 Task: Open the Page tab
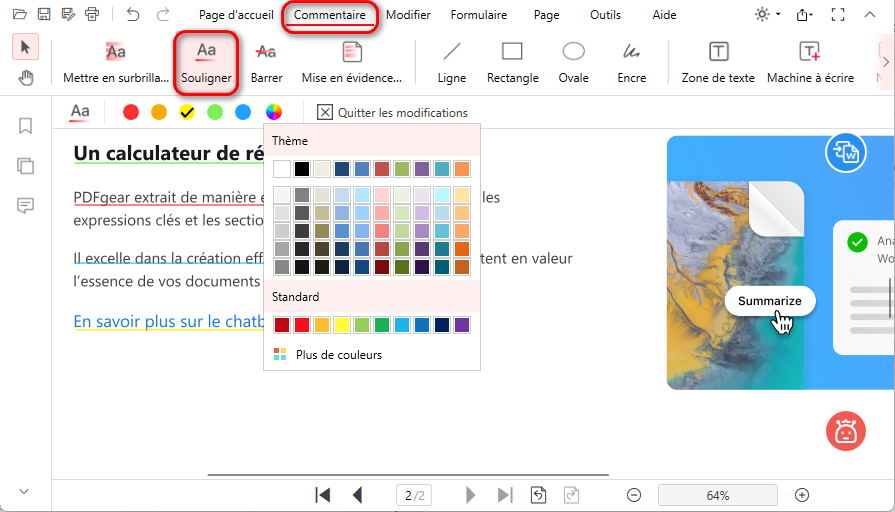pyautogui.click(x=546, y=15)
